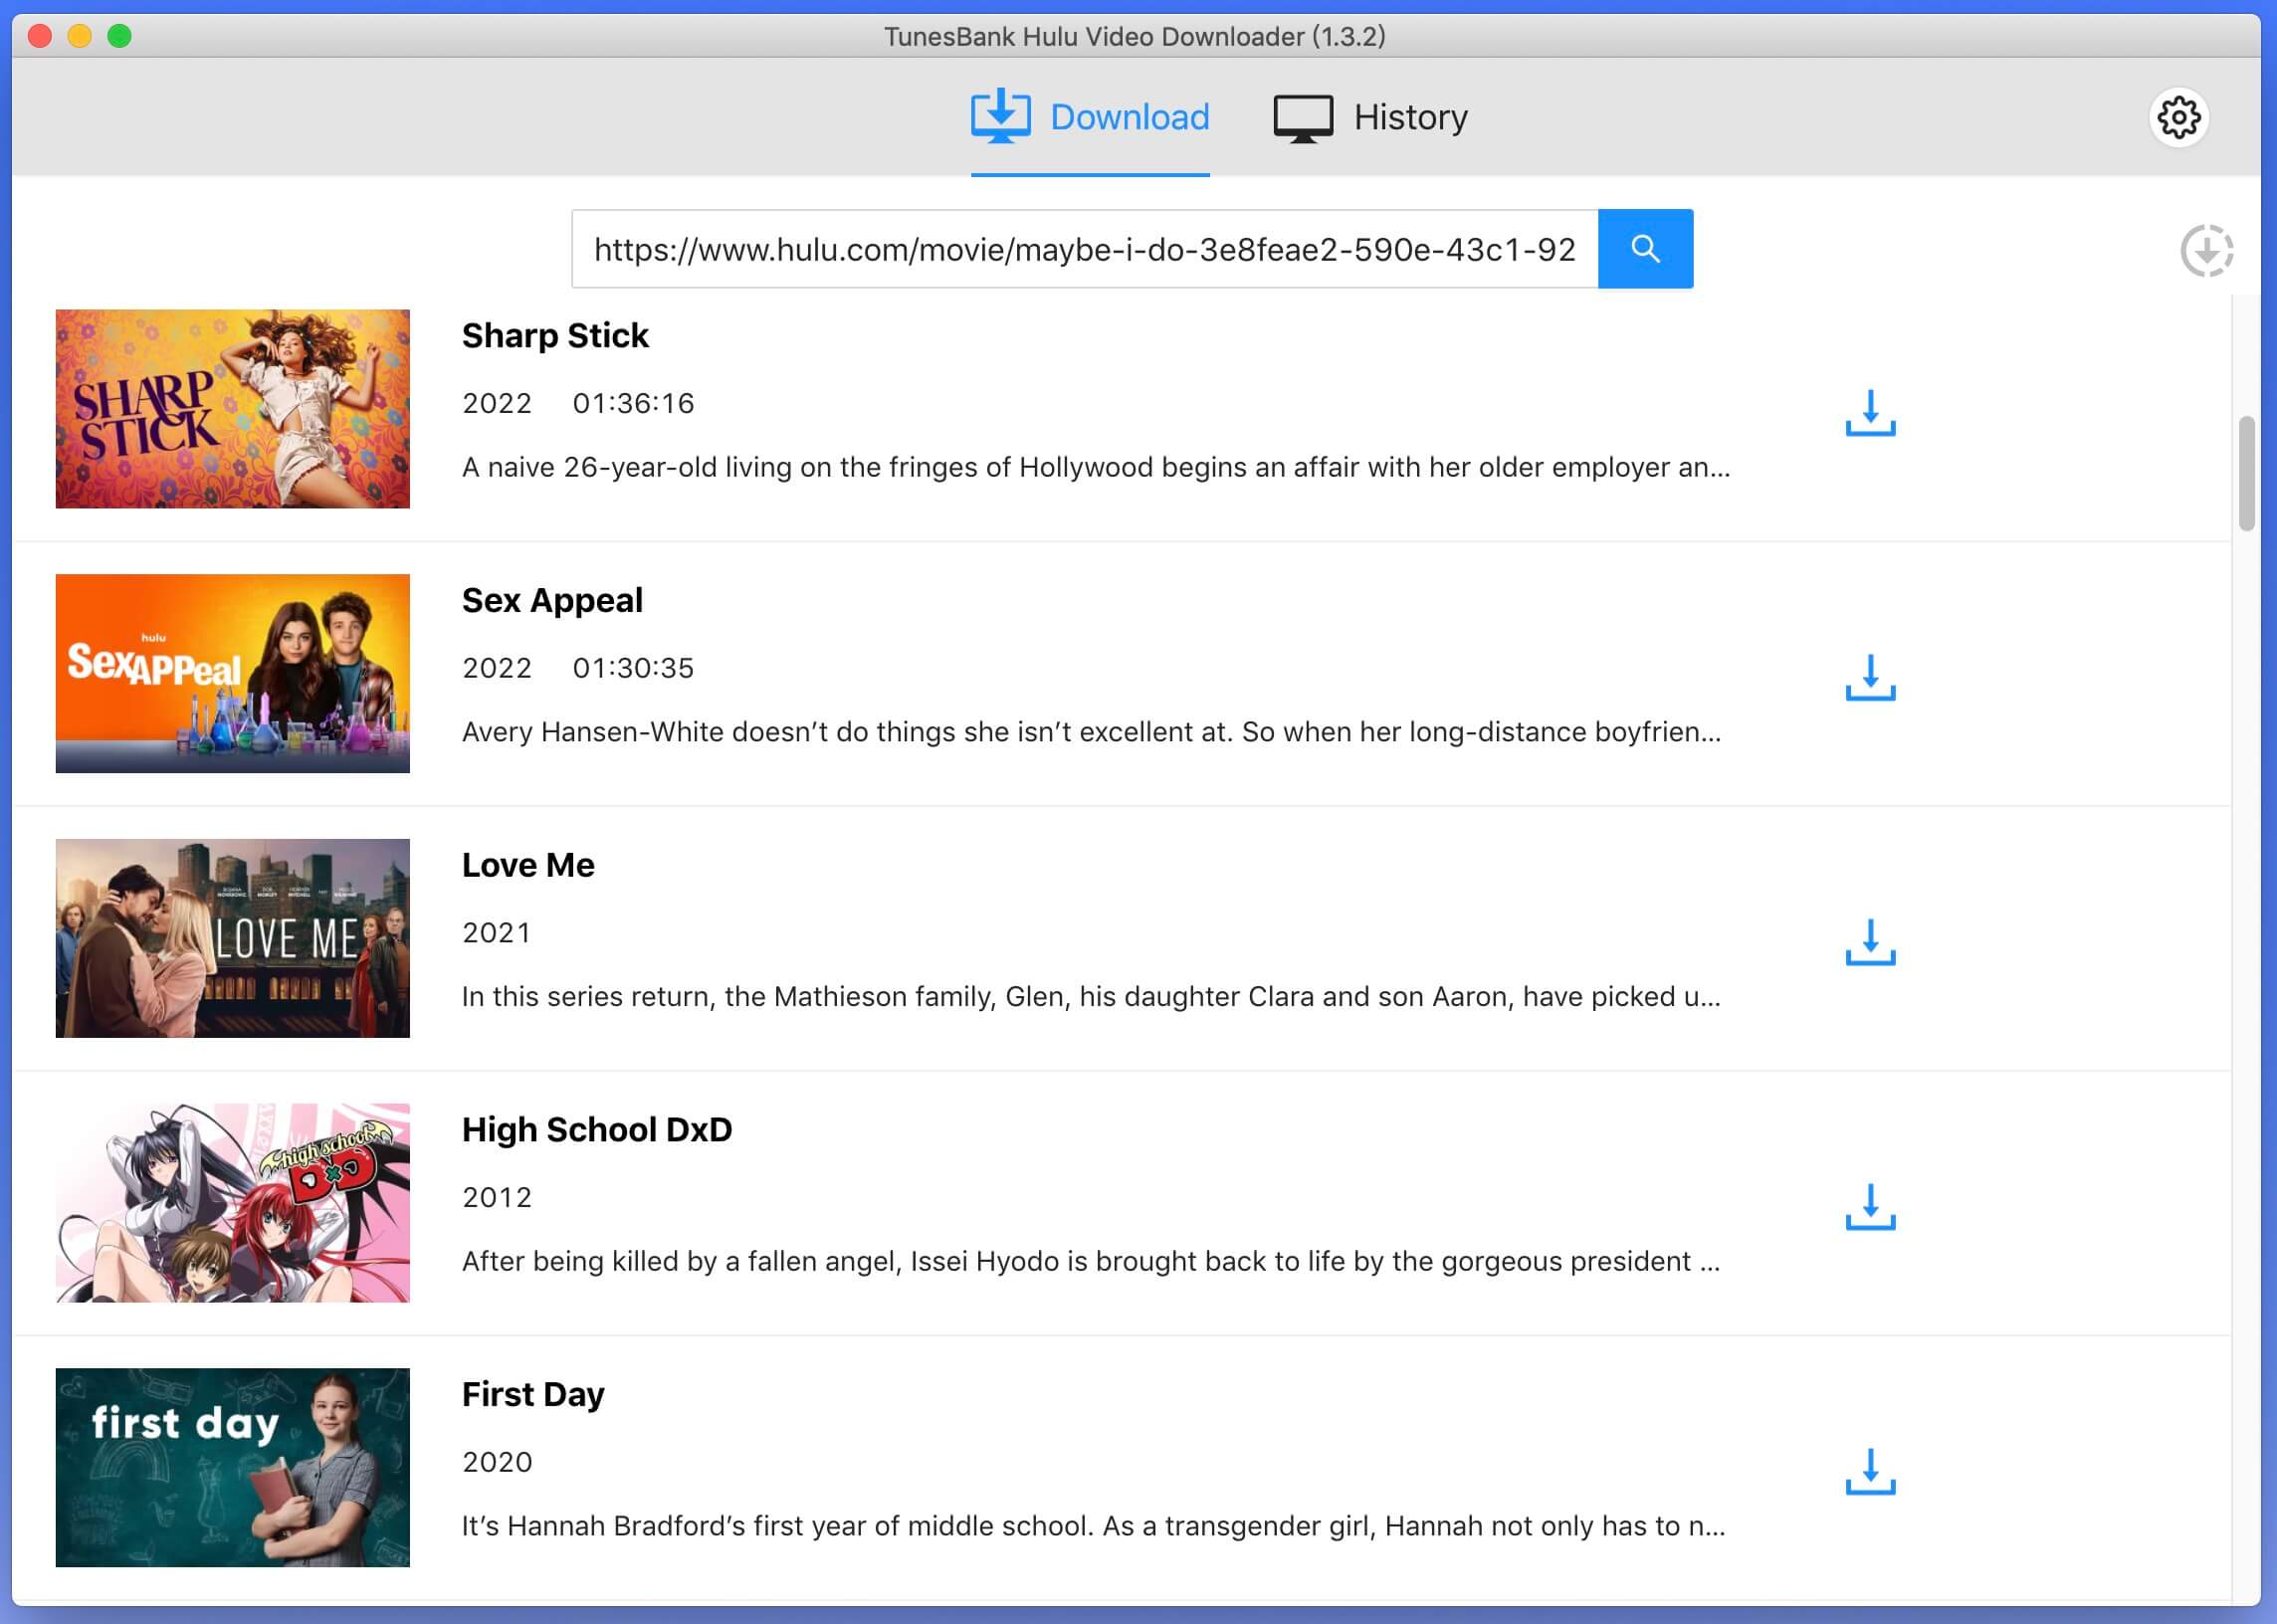The height and width of the screenshot is (1624, 2277).
Task: Select the Love Me title
Action: pos(528,865)
